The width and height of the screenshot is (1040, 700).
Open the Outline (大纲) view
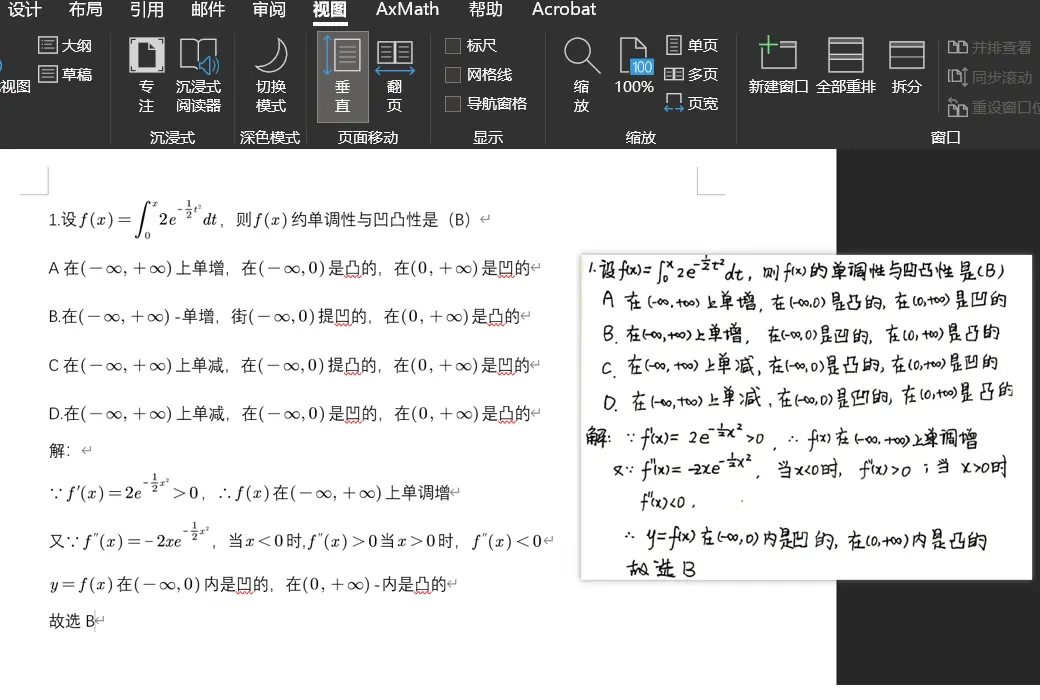(65, 45)
